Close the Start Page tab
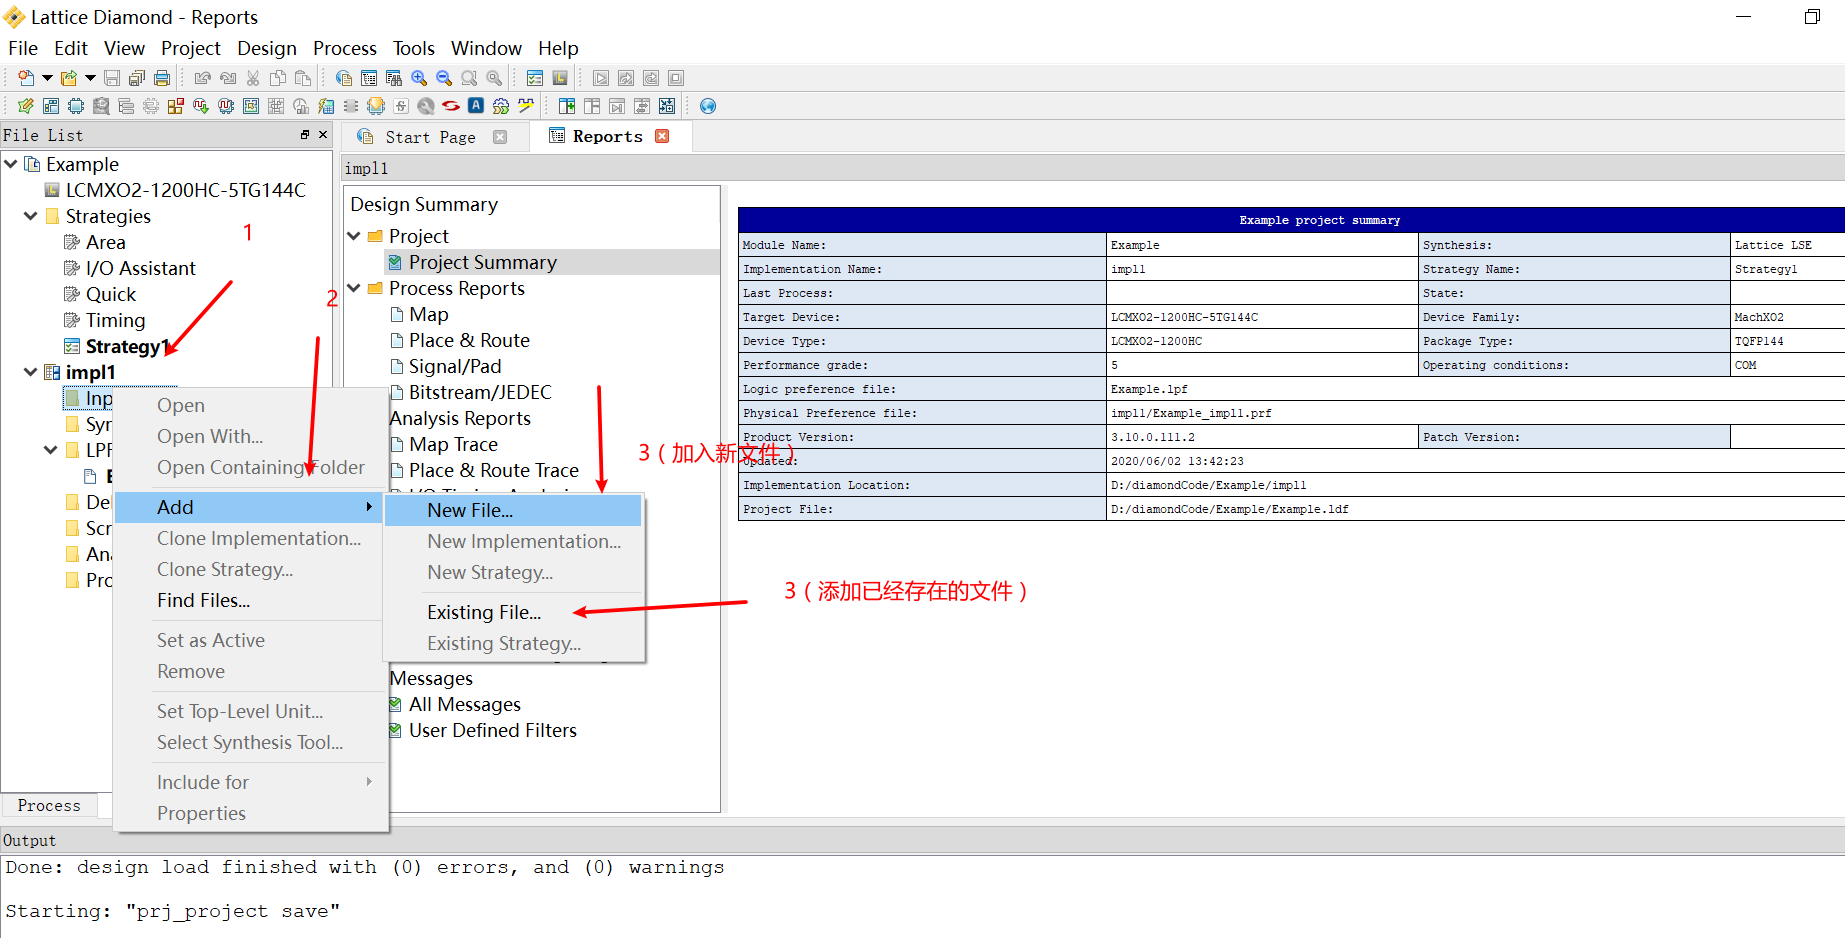Image resolution: width=1845 pixels, height=938 pixels. pyautogui.click(x=500, y=137)
